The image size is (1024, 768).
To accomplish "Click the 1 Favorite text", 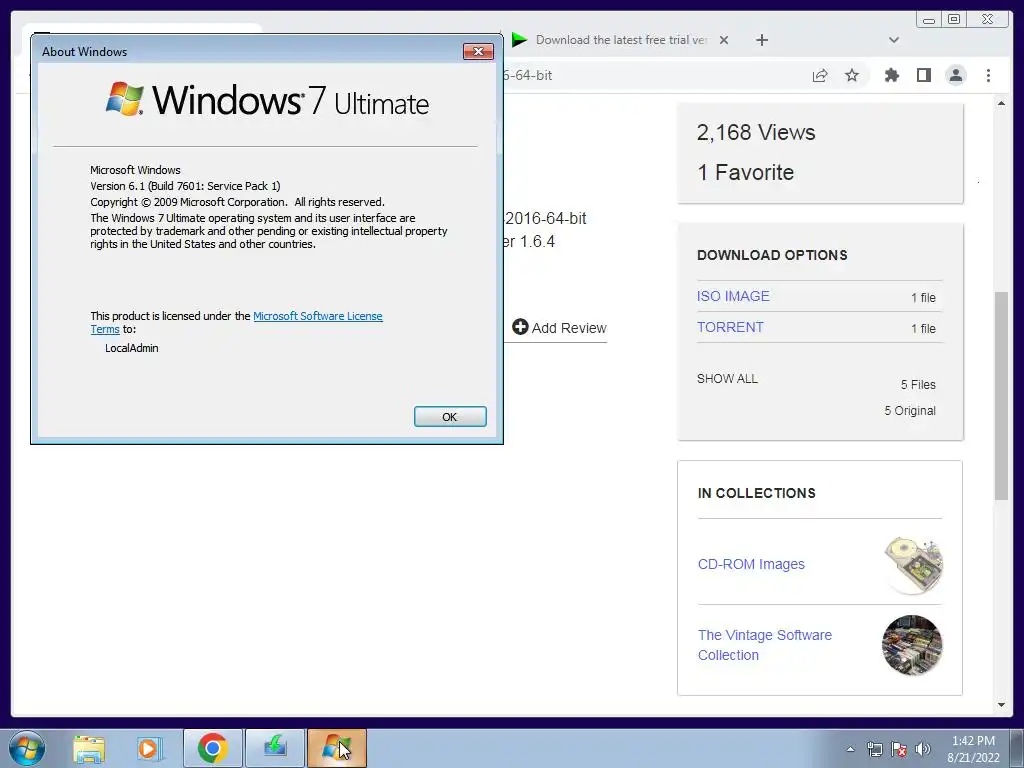I will click(x=745, y=172).
